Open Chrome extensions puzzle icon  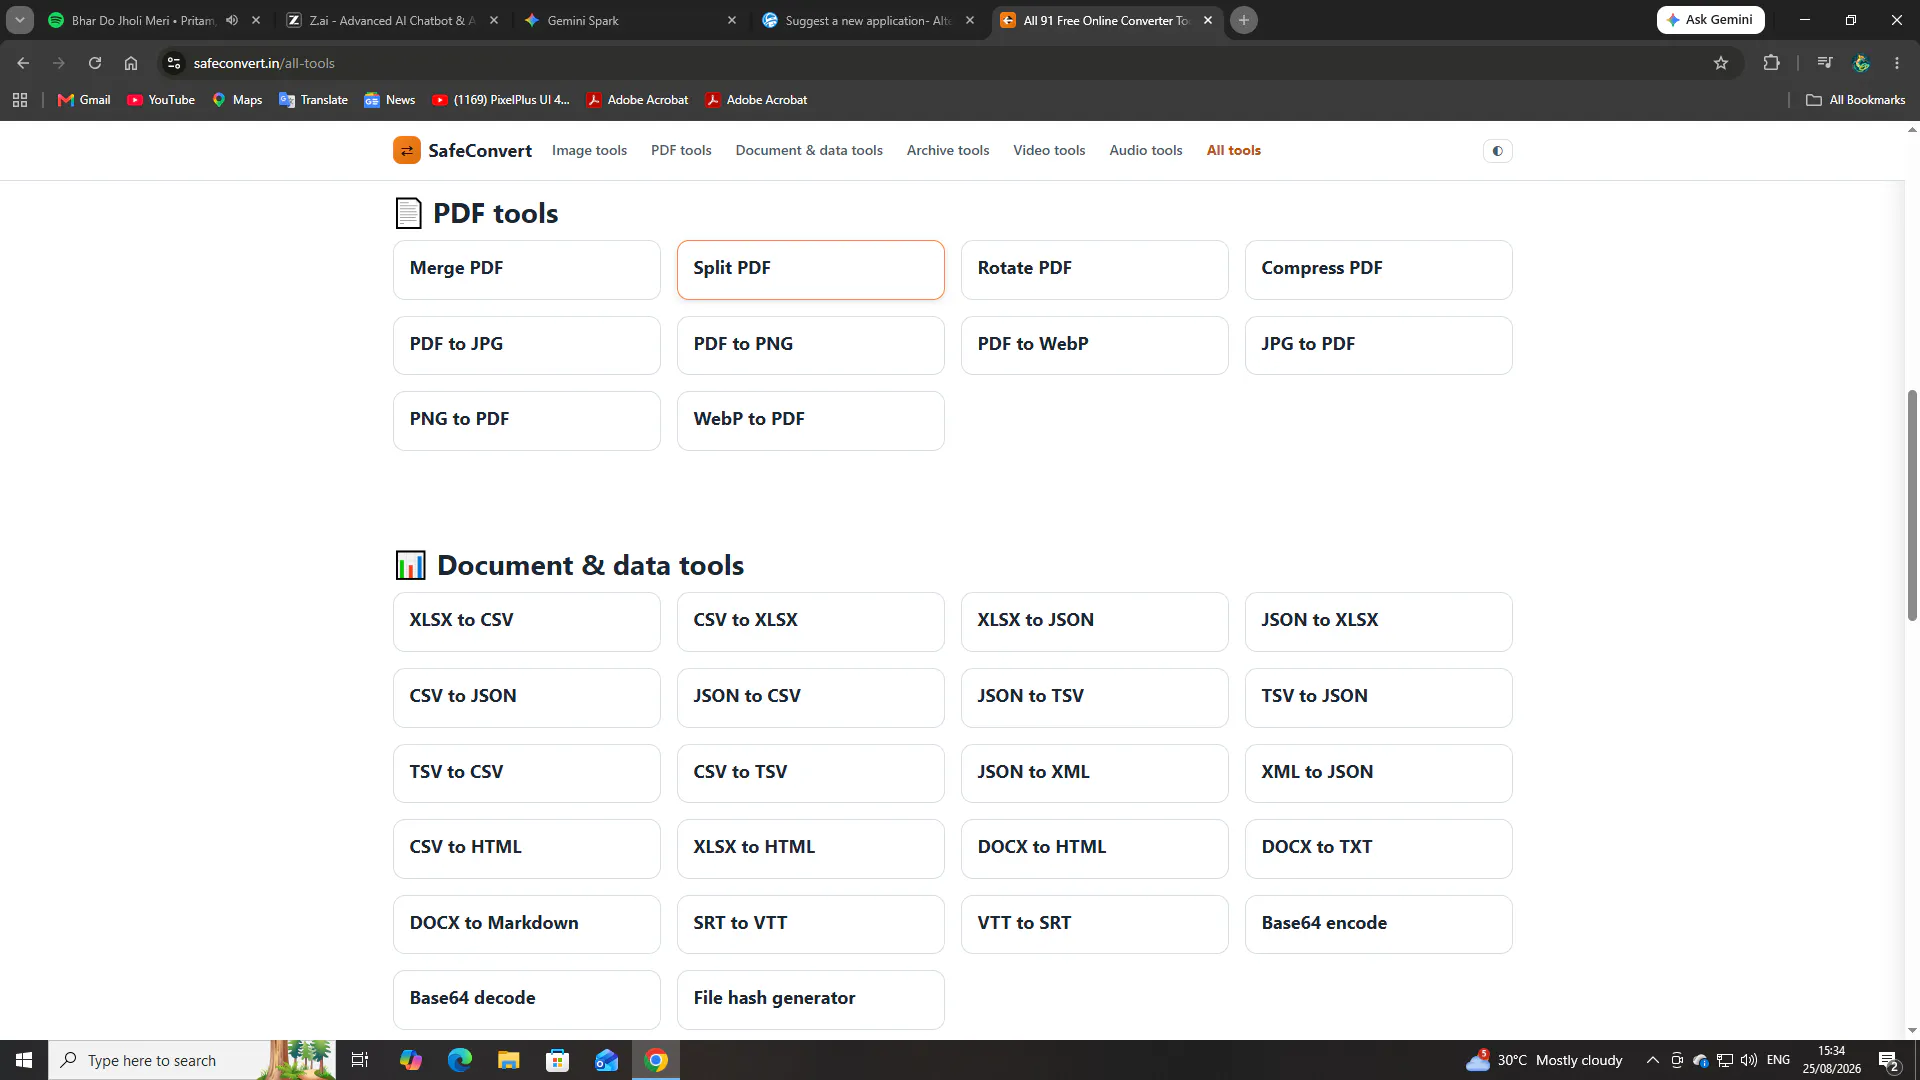[1771, 63]
